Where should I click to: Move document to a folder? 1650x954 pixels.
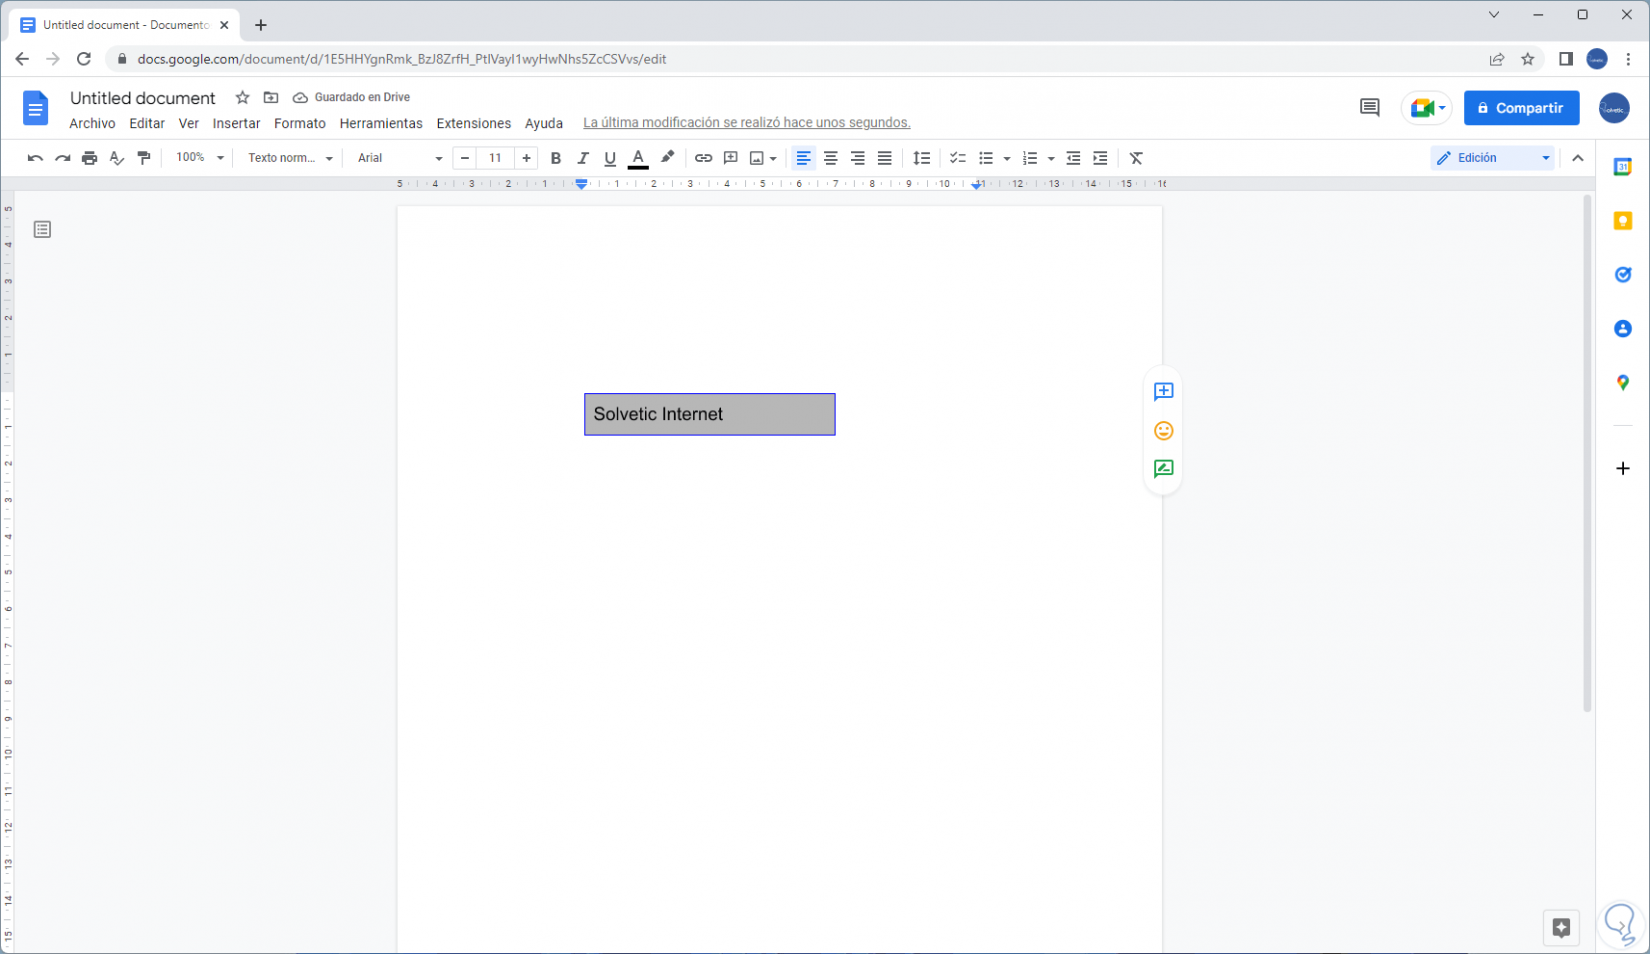[x=271, y=97]
